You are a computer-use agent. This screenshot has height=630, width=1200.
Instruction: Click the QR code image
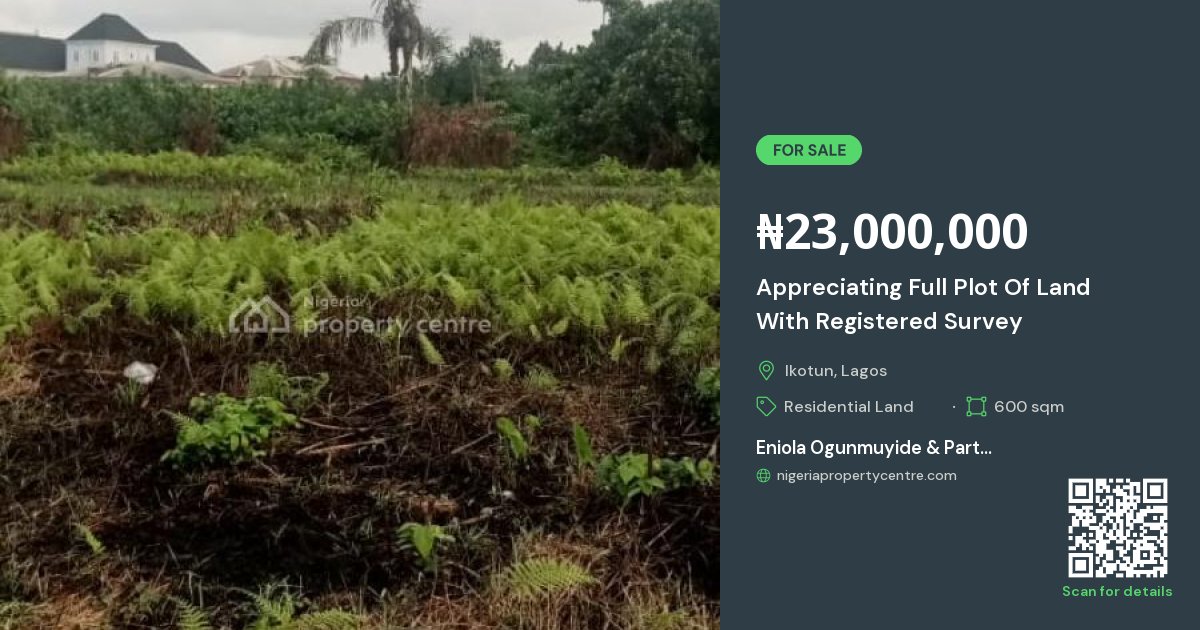click(x=1117, y=527)
